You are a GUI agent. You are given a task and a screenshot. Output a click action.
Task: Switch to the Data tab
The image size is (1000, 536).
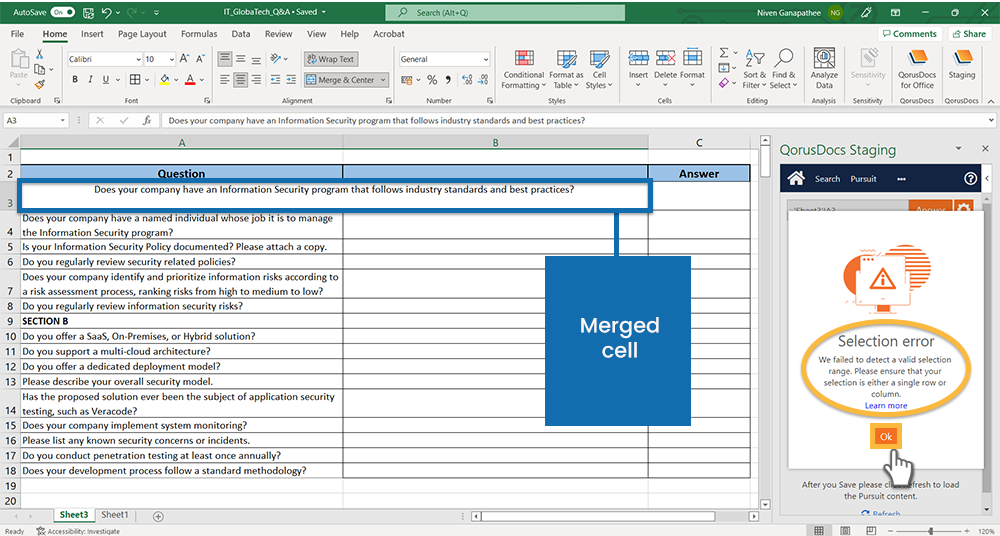[x=241, y=34]
